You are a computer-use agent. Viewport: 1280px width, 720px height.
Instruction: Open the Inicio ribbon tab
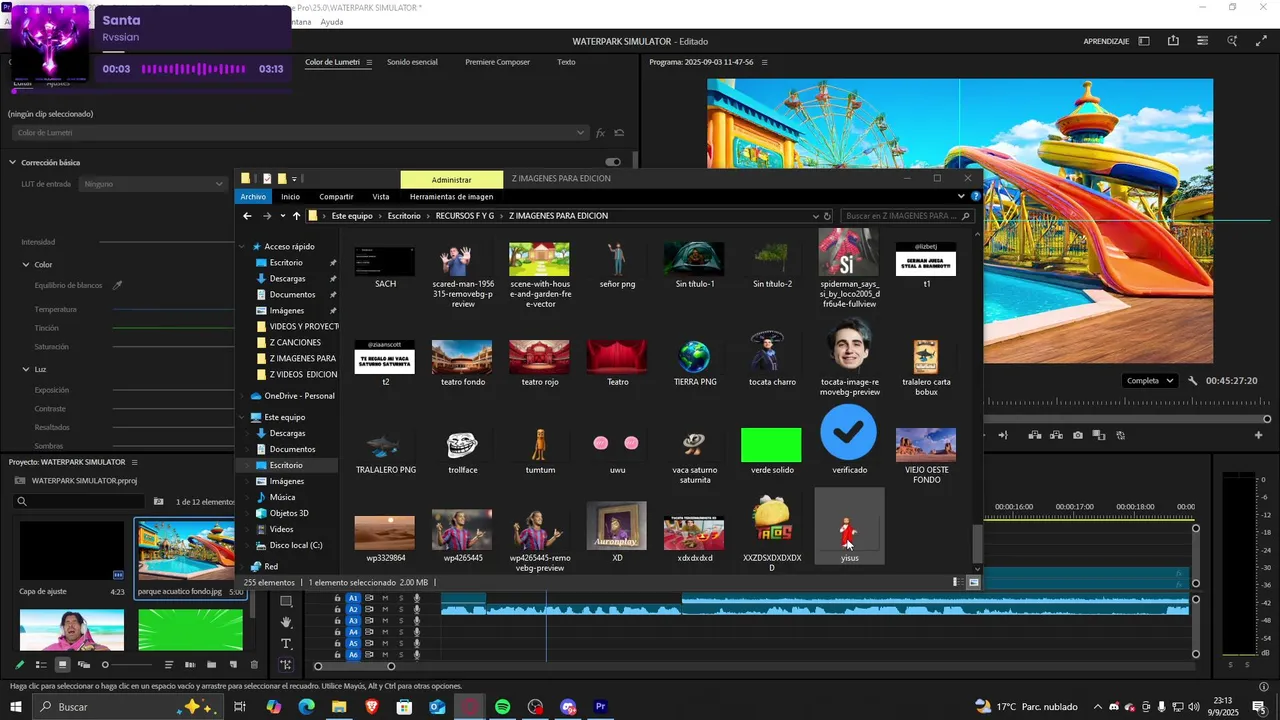pos(290,197)
